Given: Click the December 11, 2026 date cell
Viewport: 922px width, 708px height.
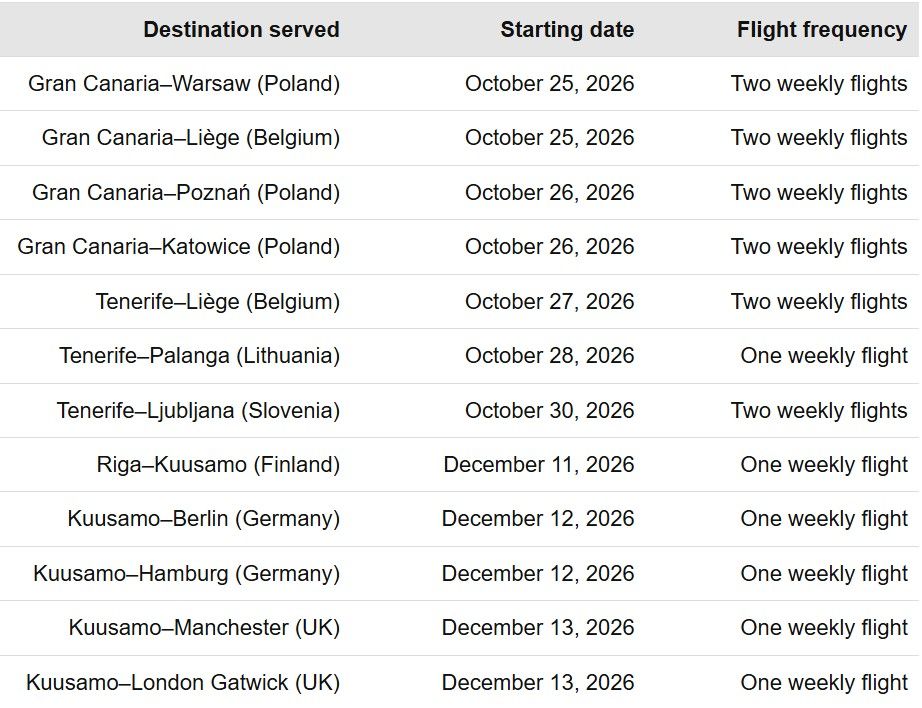Looking at the screenshot, I should pyautogui.click(x=538, y=465).
